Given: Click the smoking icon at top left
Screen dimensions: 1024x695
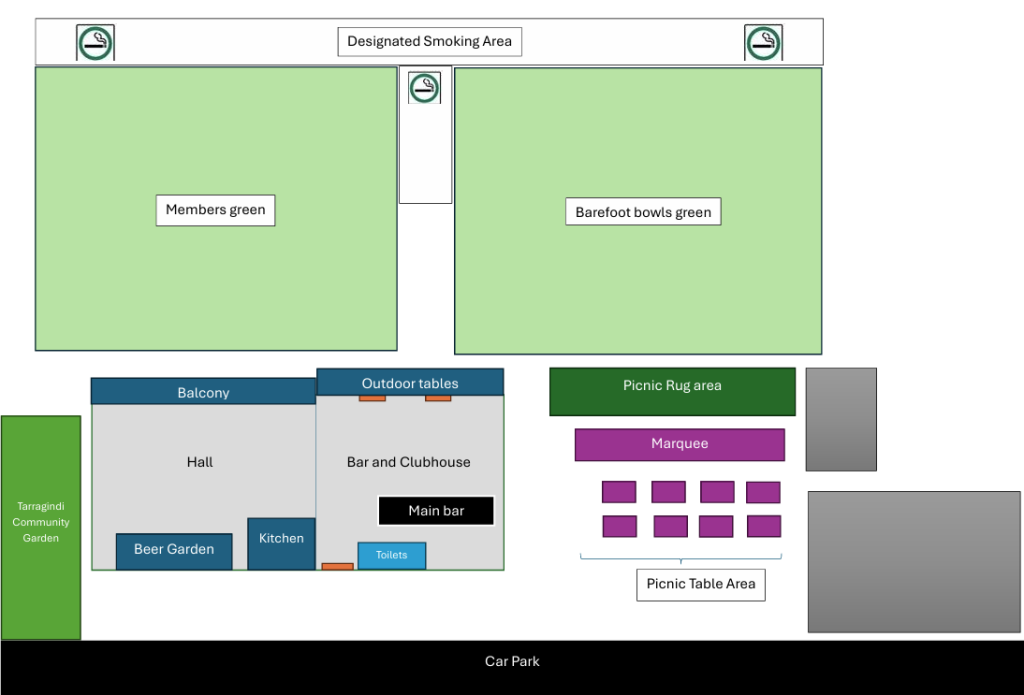Looking at the screenshot, I should [95, 43].
